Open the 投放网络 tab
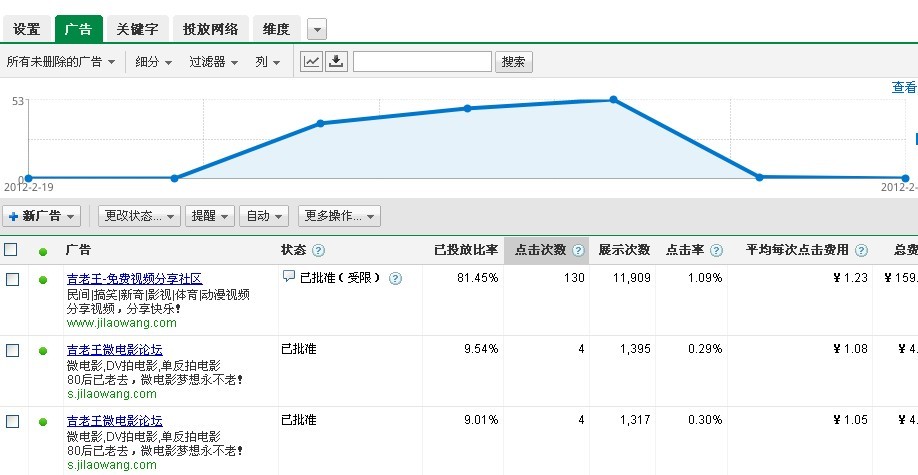Viewport: 918px width, 475px height. [x=211, y=29]
